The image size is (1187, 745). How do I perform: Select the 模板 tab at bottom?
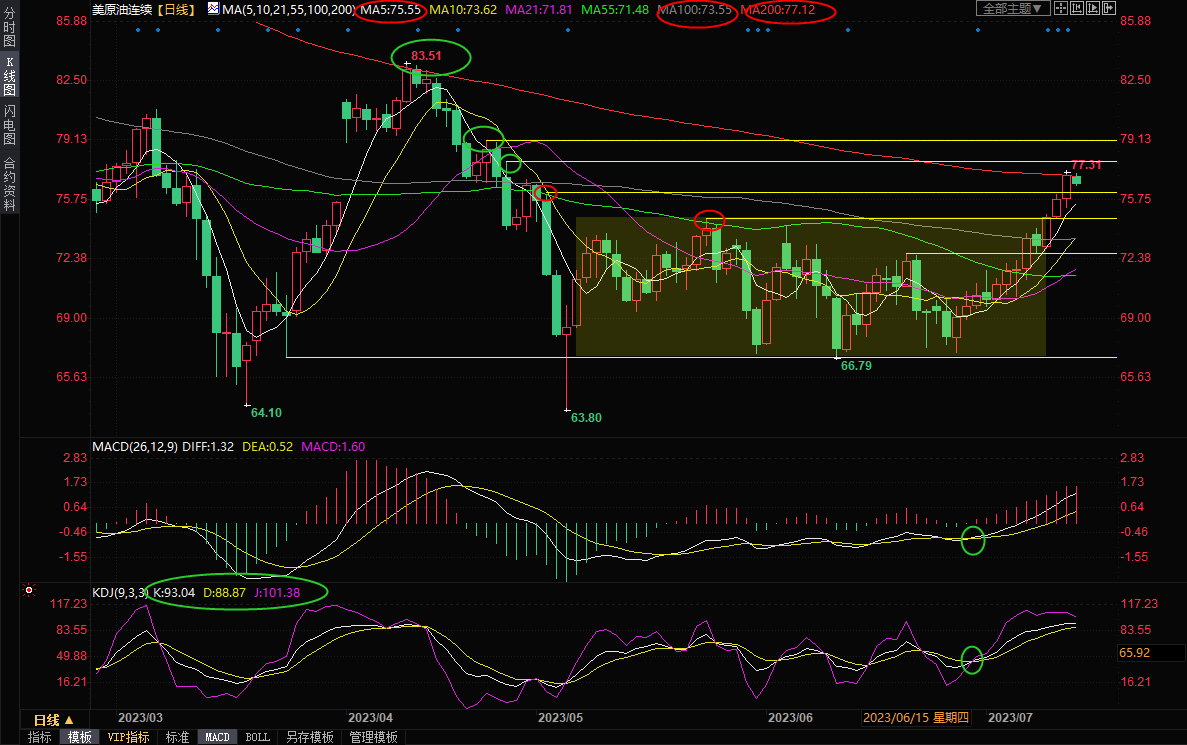80,737
